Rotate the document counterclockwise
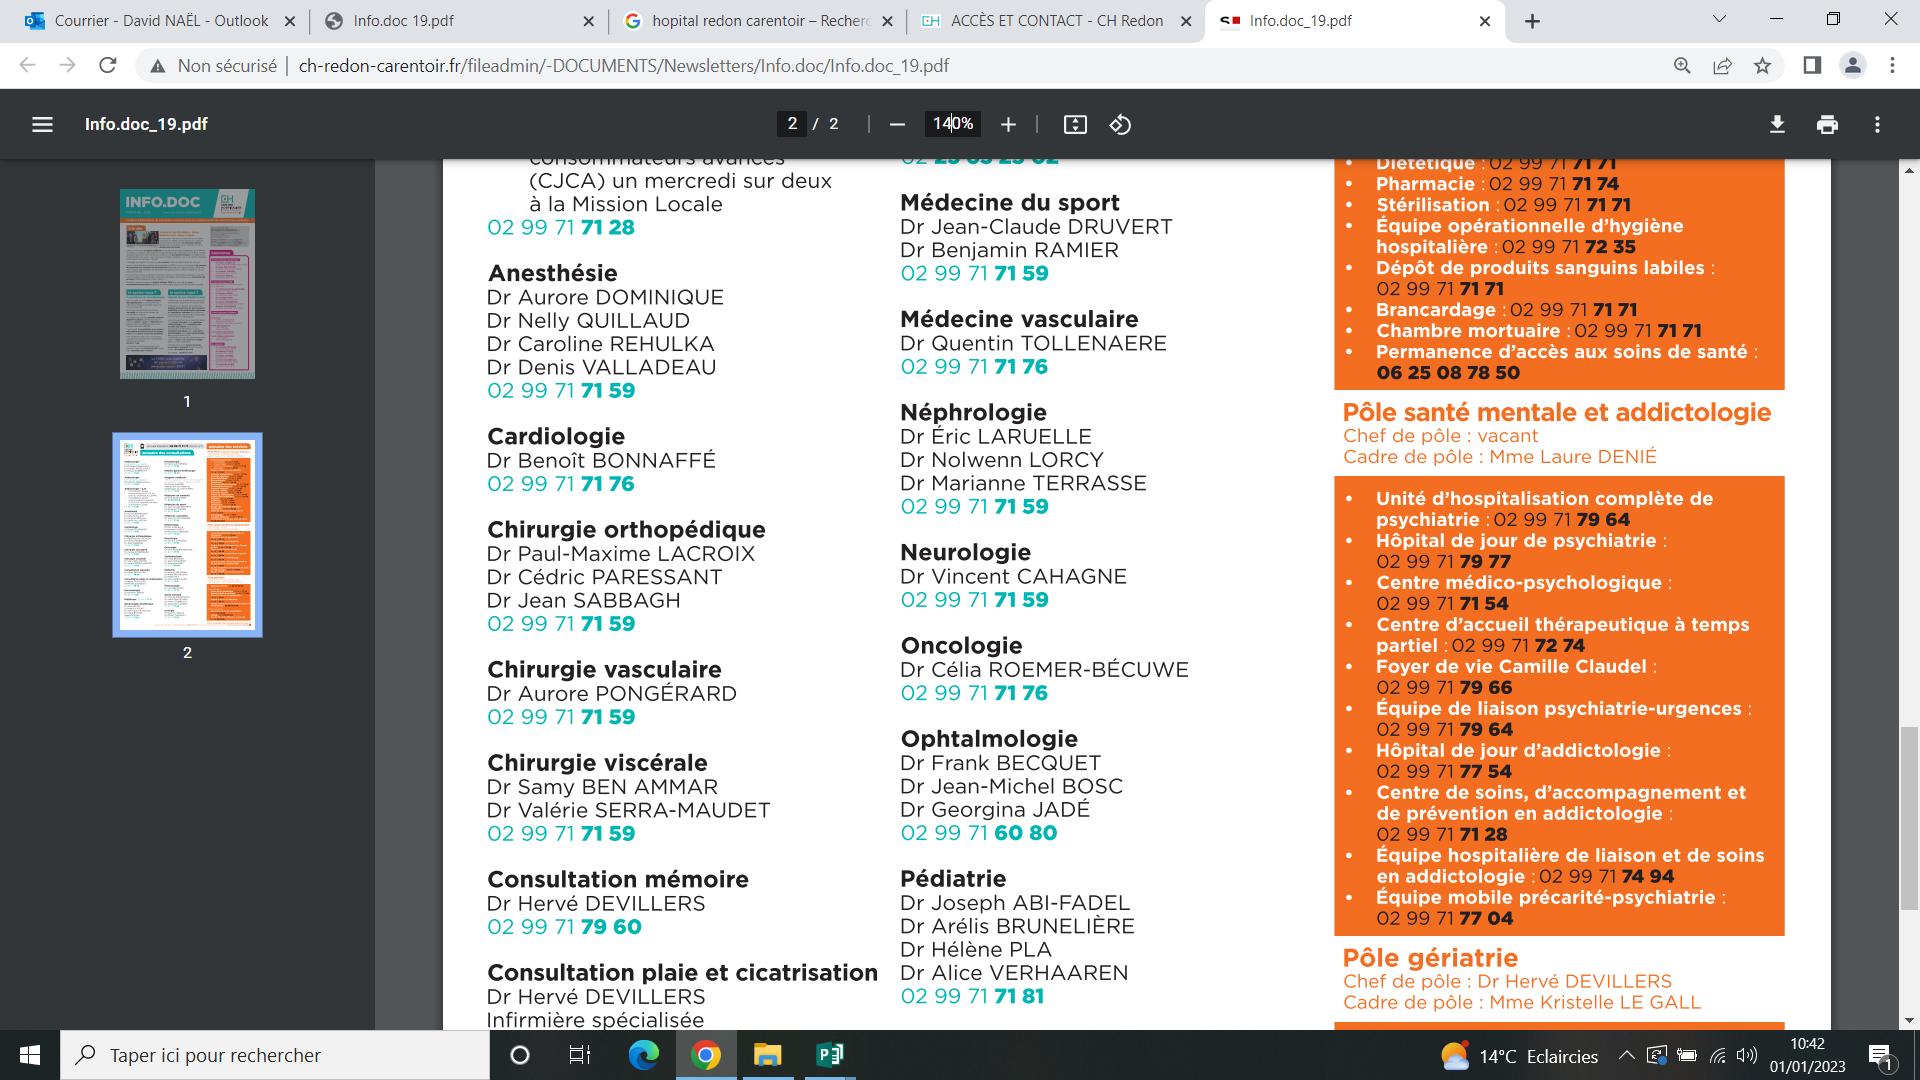The height and width of the screenshot is (1080, 1920). 1120,125
